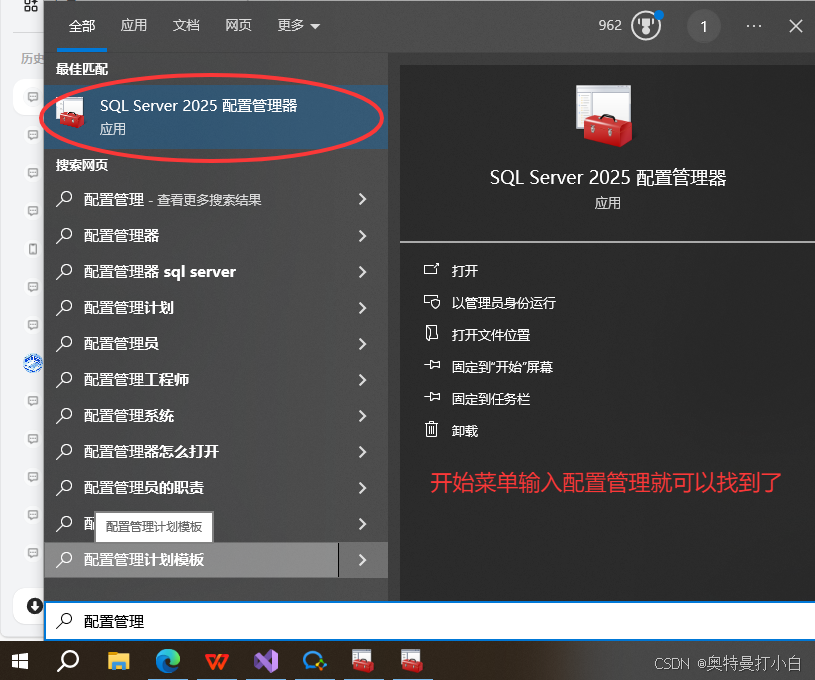Expand chevron for 配置管理系统
This screenshot has height=680, width=815.
[363, 416]
